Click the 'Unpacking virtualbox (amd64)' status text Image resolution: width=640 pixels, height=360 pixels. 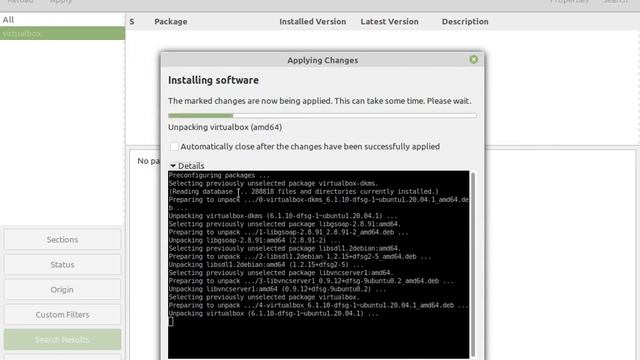(225, 127)
